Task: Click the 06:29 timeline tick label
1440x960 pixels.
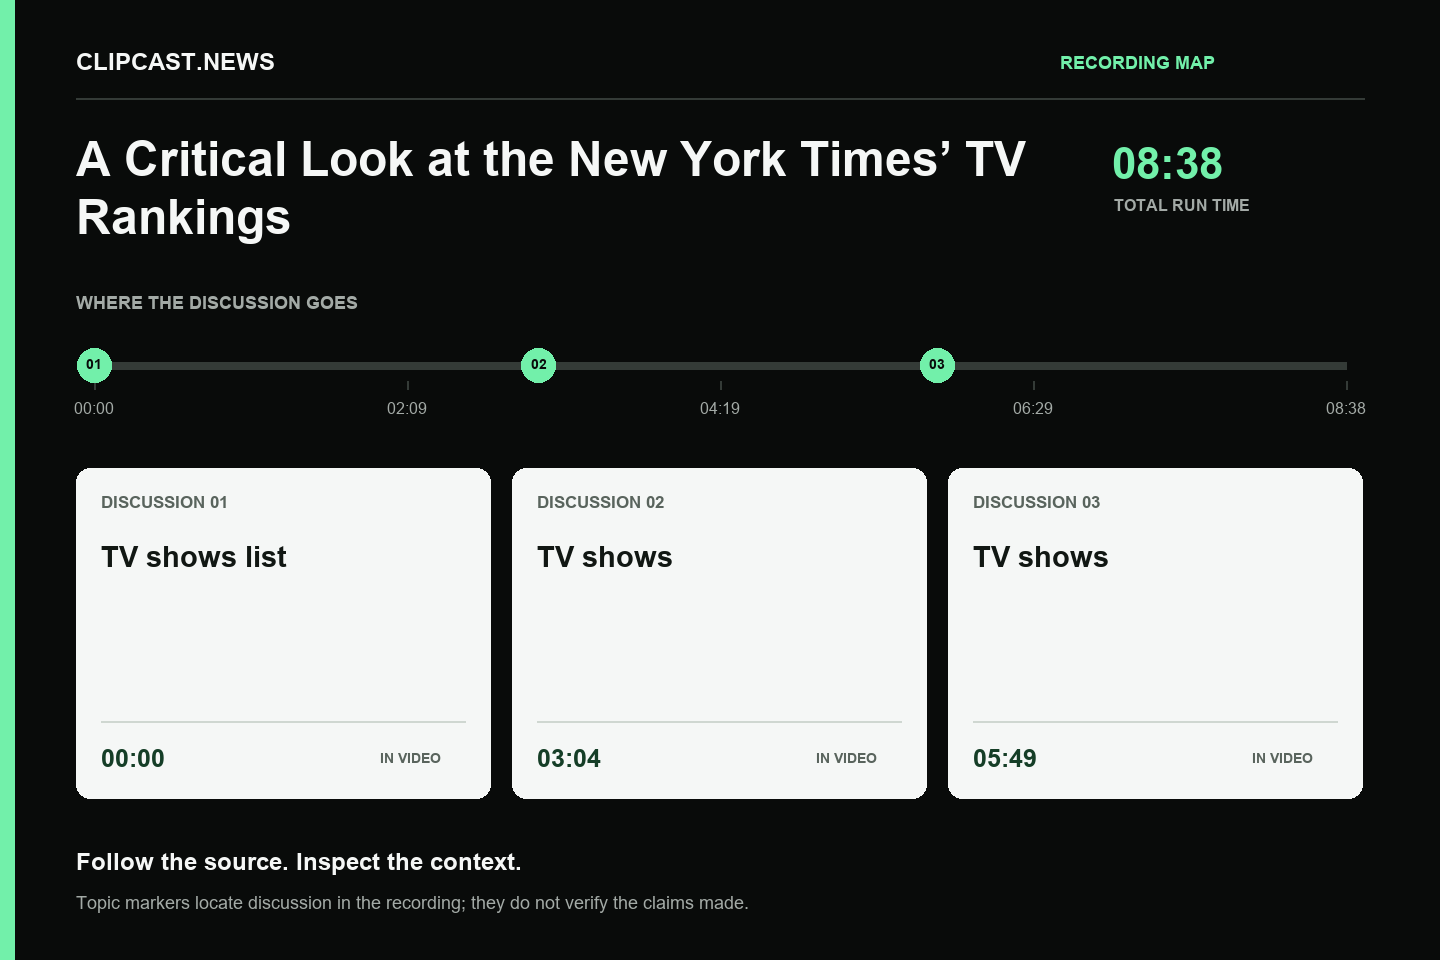Action: (x=1033, y=408)
